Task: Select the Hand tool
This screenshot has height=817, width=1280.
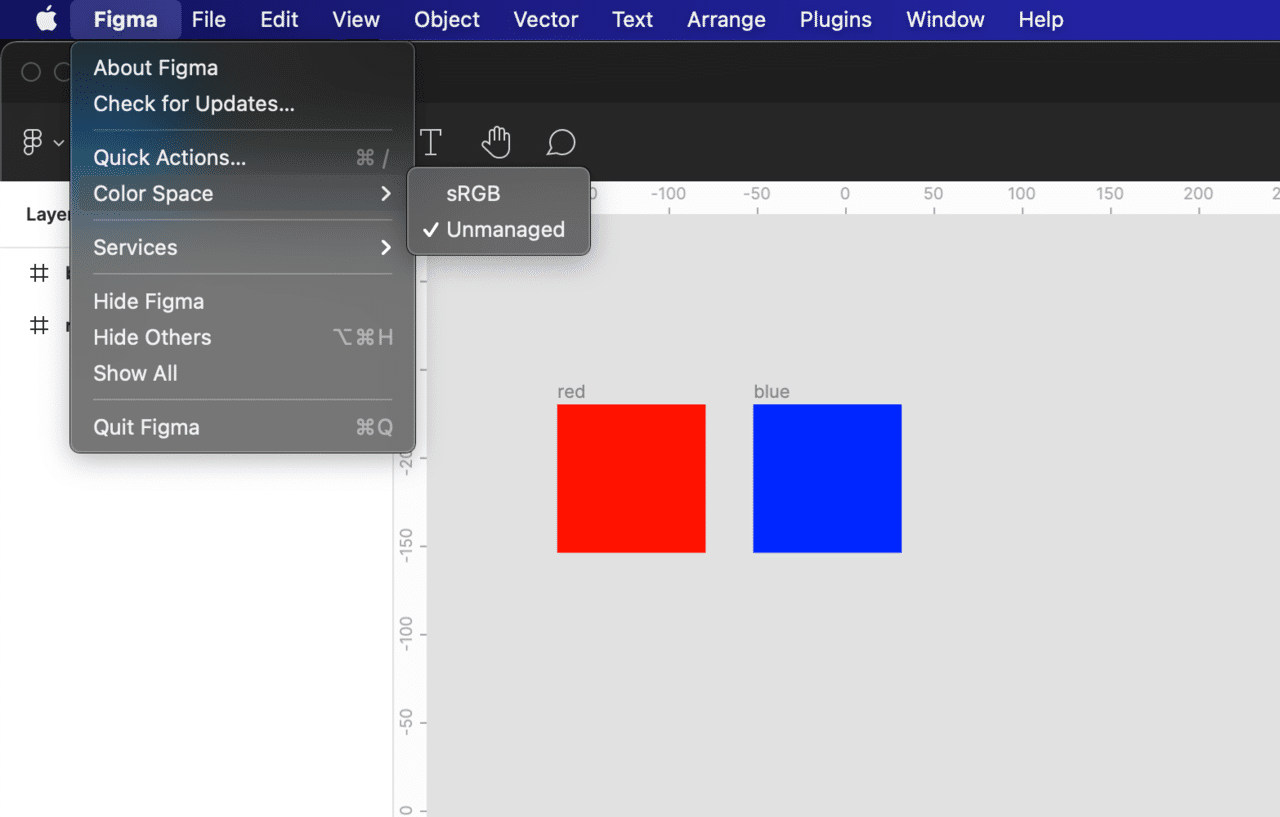Action: click(496, 143)
